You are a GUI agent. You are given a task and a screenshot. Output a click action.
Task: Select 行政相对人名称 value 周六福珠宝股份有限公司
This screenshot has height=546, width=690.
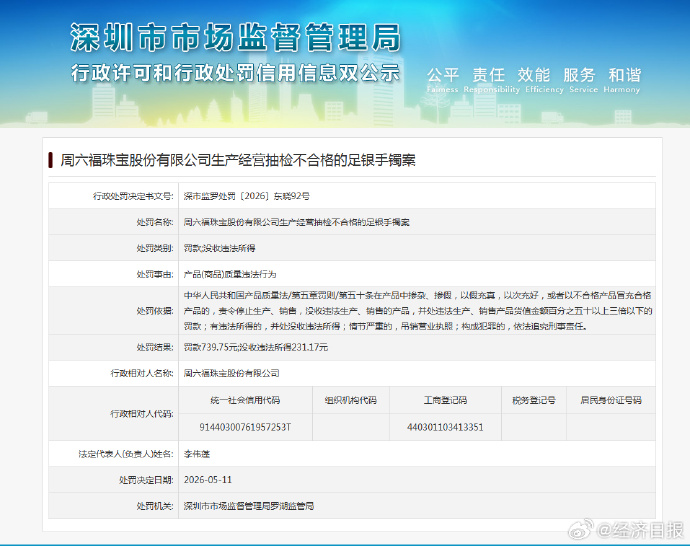pyautogui.click(x=231, y=373)
